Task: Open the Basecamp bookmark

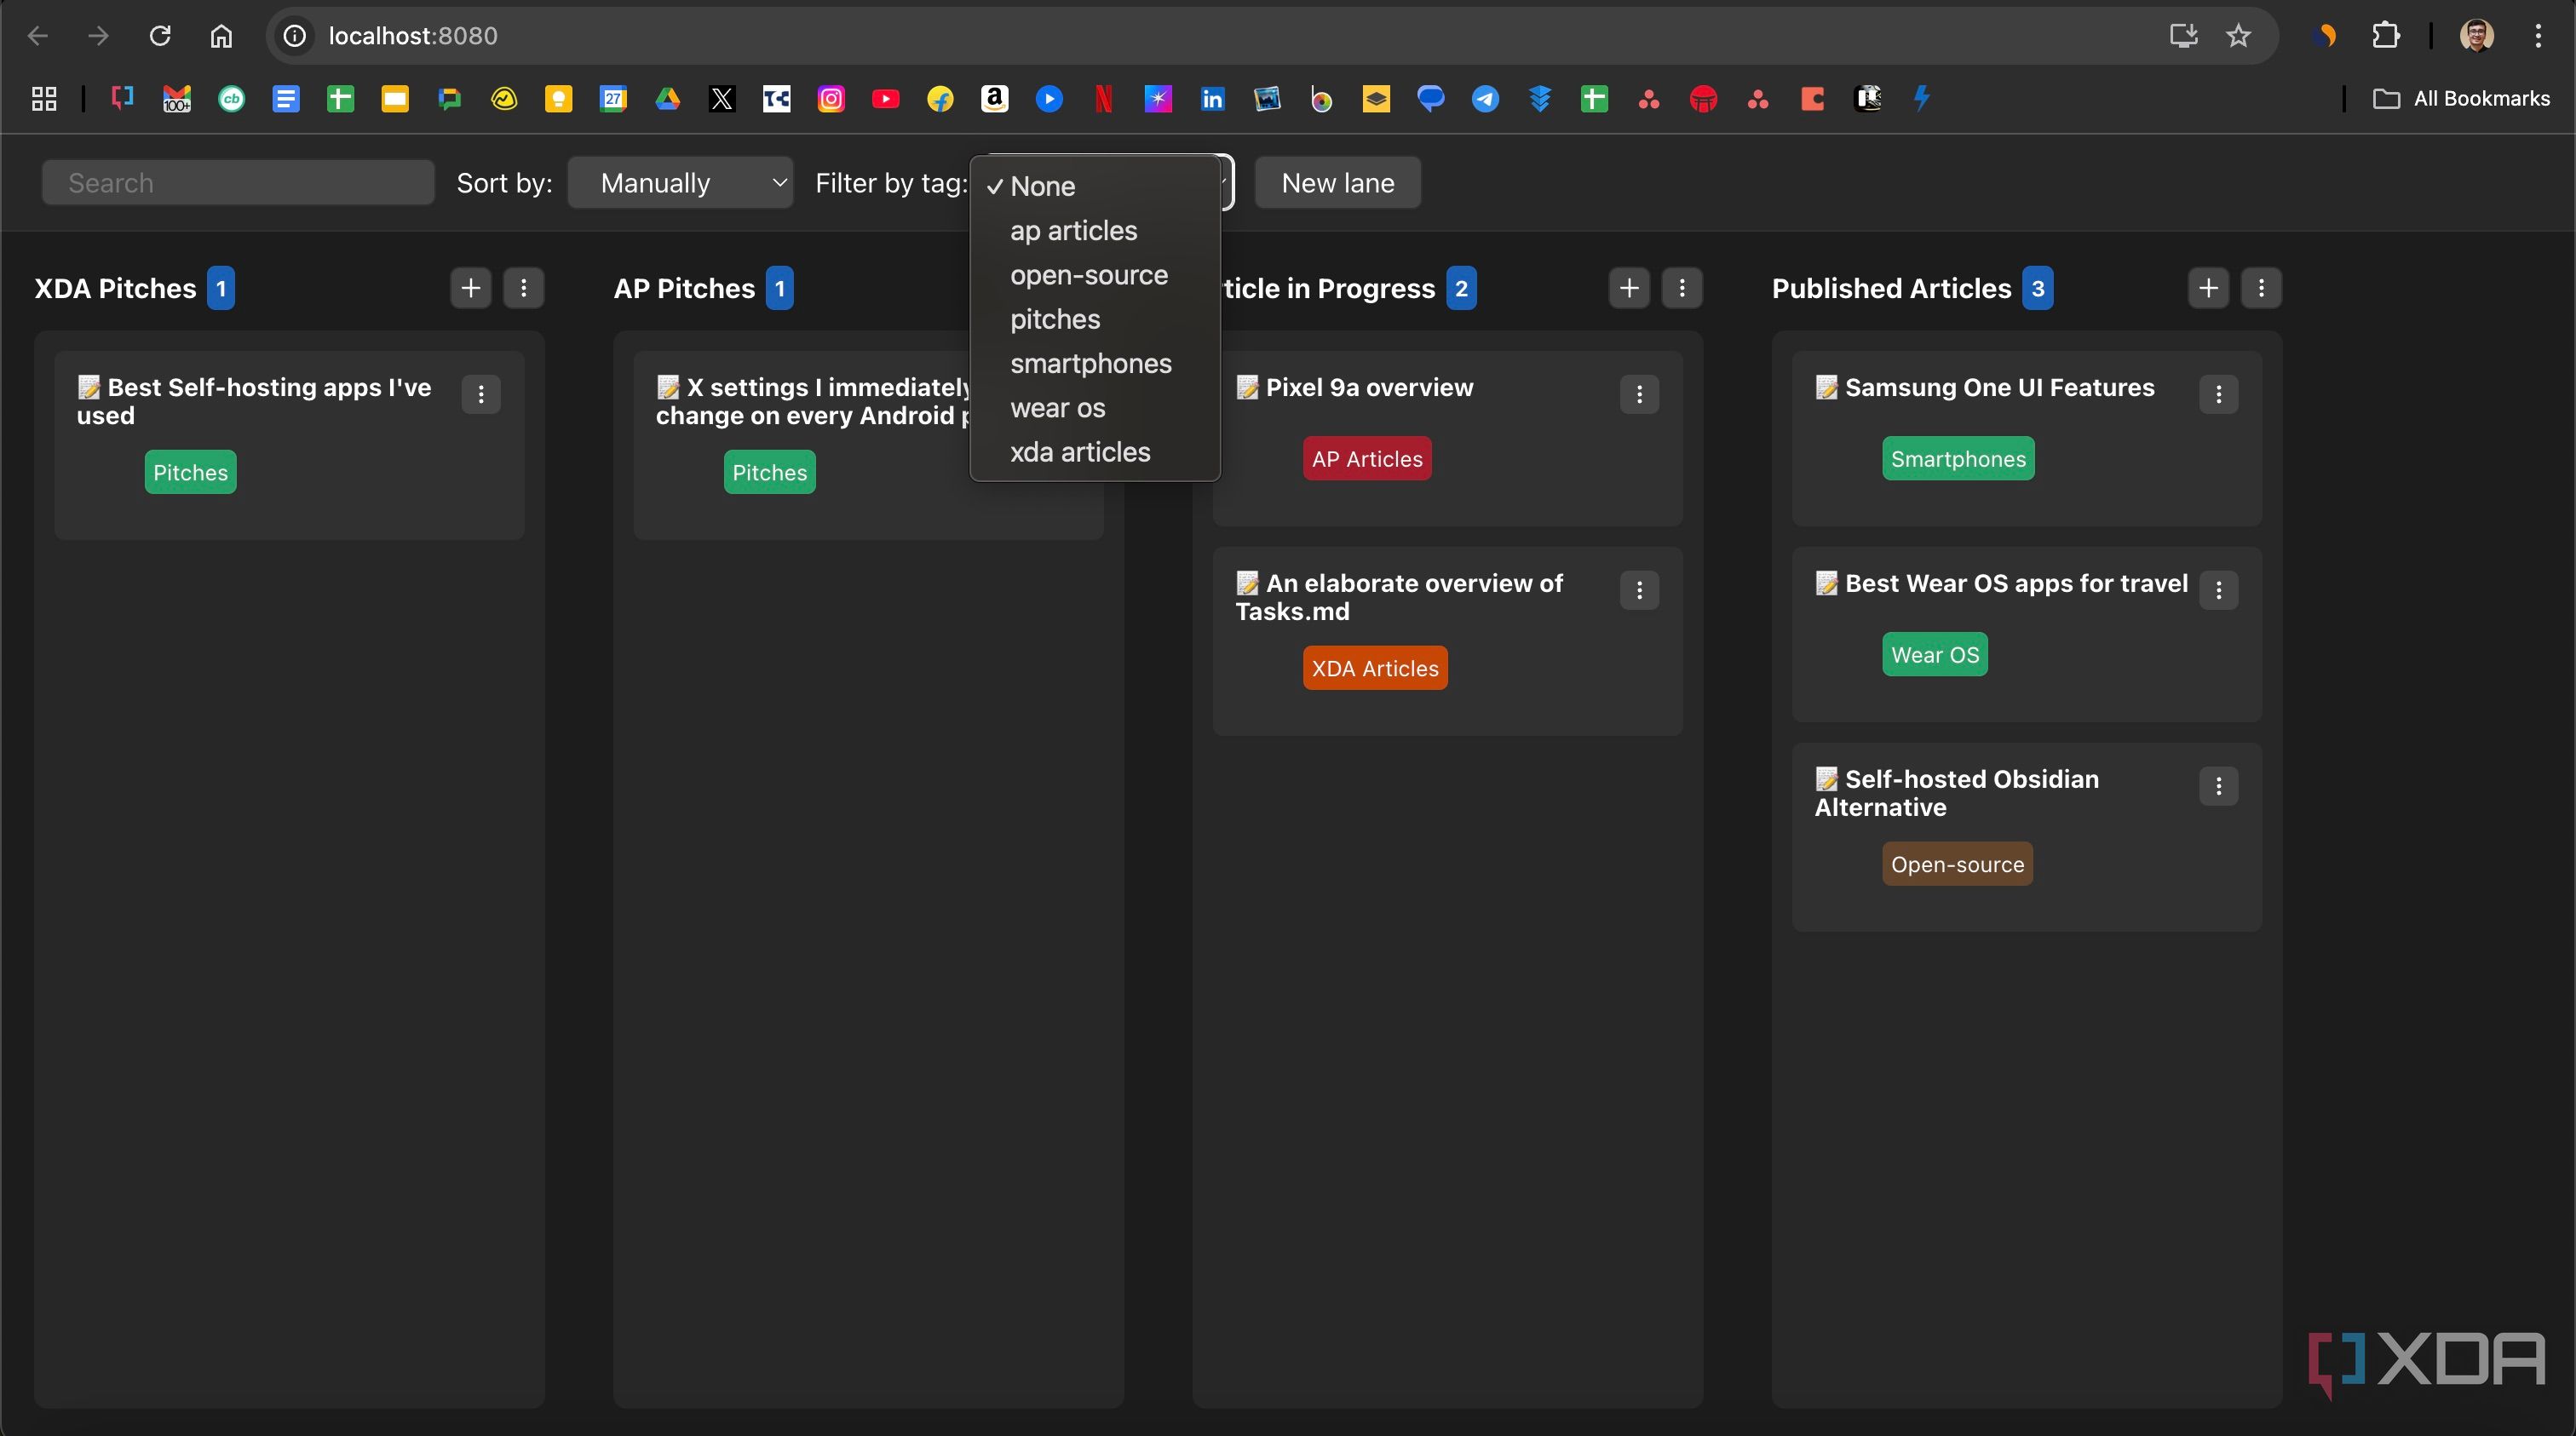Action: (x=504, y=98)
